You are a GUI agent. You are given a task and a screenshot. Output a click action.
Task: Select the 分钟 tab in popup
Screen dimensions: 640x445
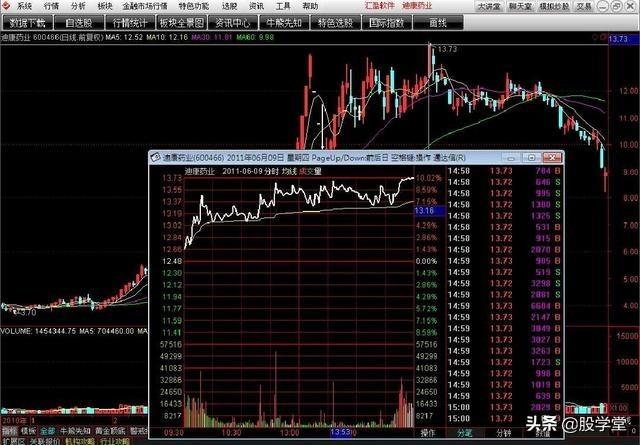pyautogui.click(x=504, y=434)
